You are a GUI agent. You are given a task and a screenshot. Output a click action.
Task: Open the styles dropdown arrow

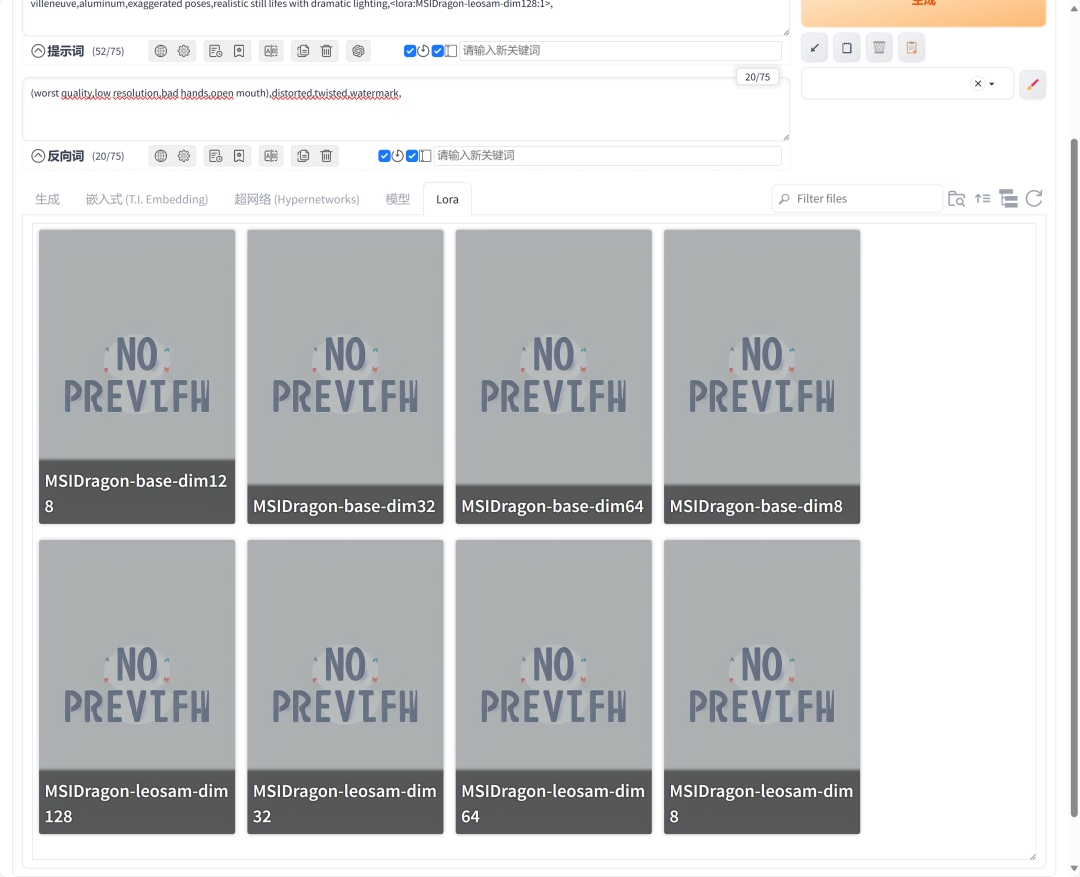[992, 84]
